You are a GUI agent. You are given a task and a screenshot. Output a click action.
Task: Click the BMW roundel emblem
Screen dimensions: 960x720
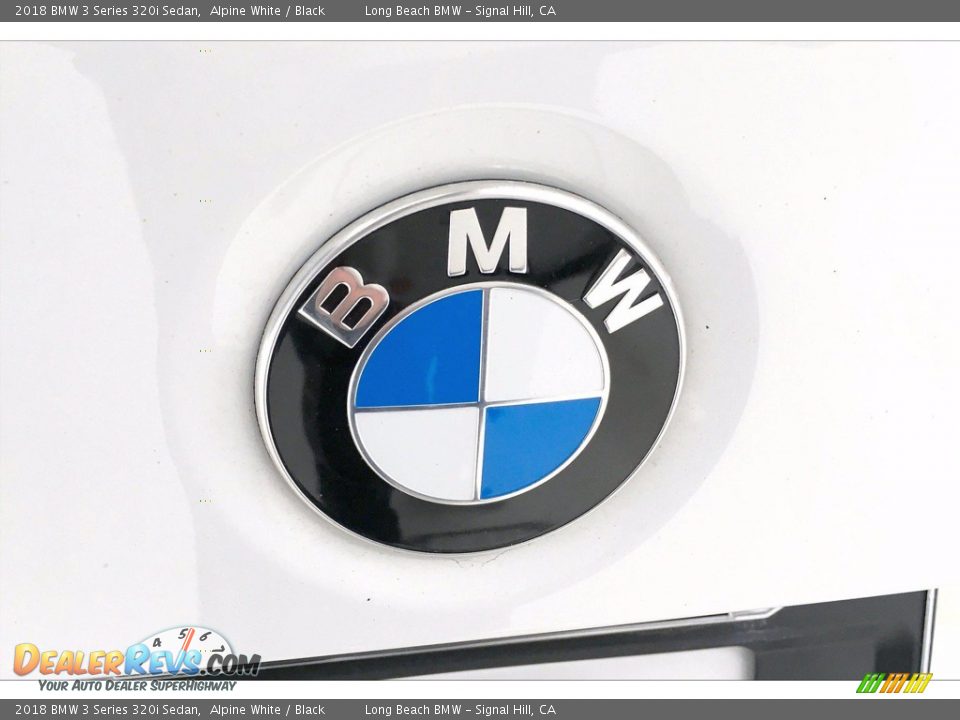pyautogui.click(x=470, y=366)
